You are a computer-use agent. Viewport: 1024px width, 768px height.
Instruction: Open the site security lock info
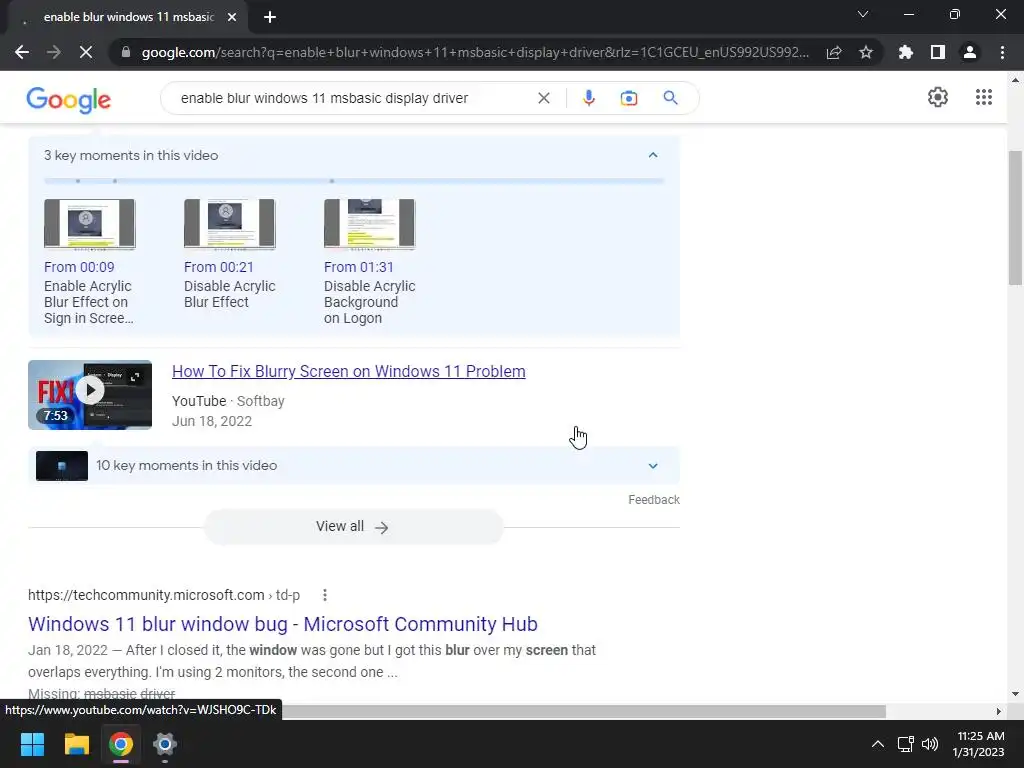pos(126,52)
